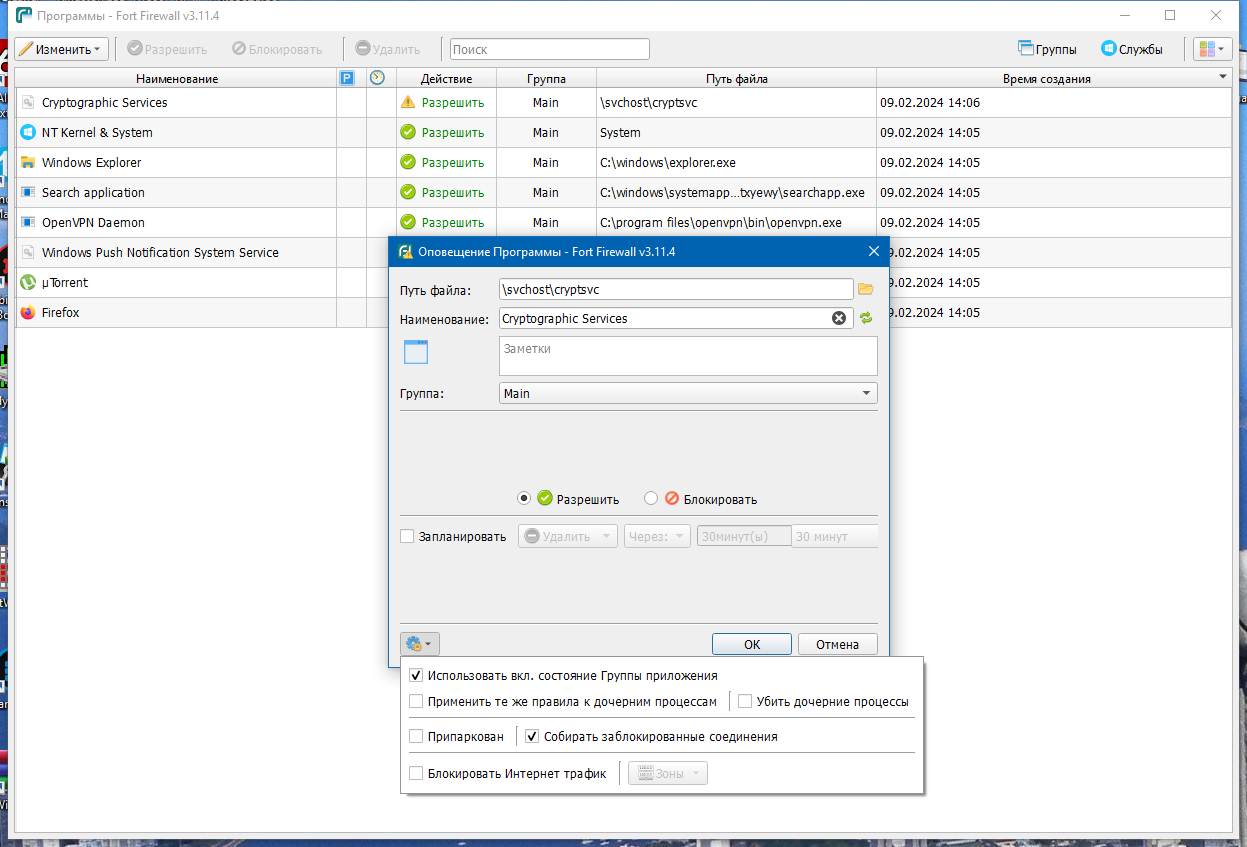Open the Services (Службы) list

tap(1132, 49)
